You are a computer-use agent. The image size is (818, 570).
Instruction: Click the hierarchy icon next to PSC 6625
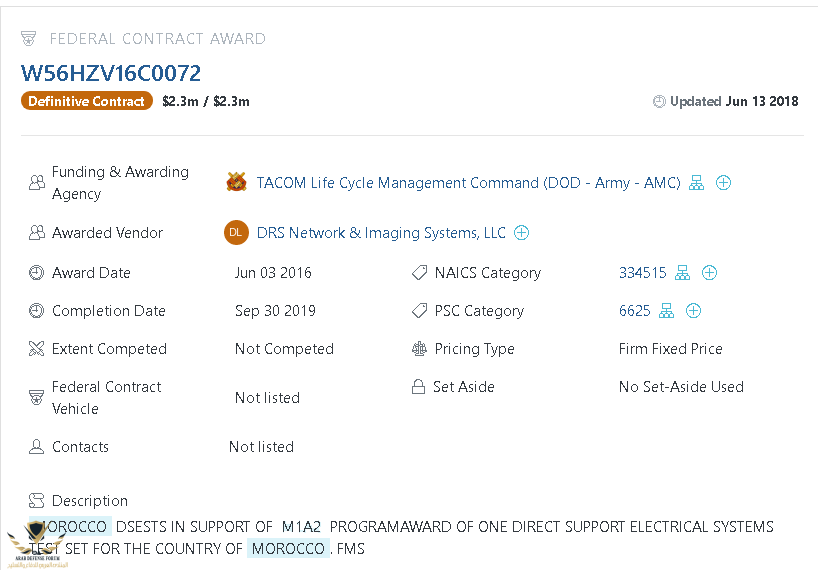pyautogui.click(x=666, y=310)
